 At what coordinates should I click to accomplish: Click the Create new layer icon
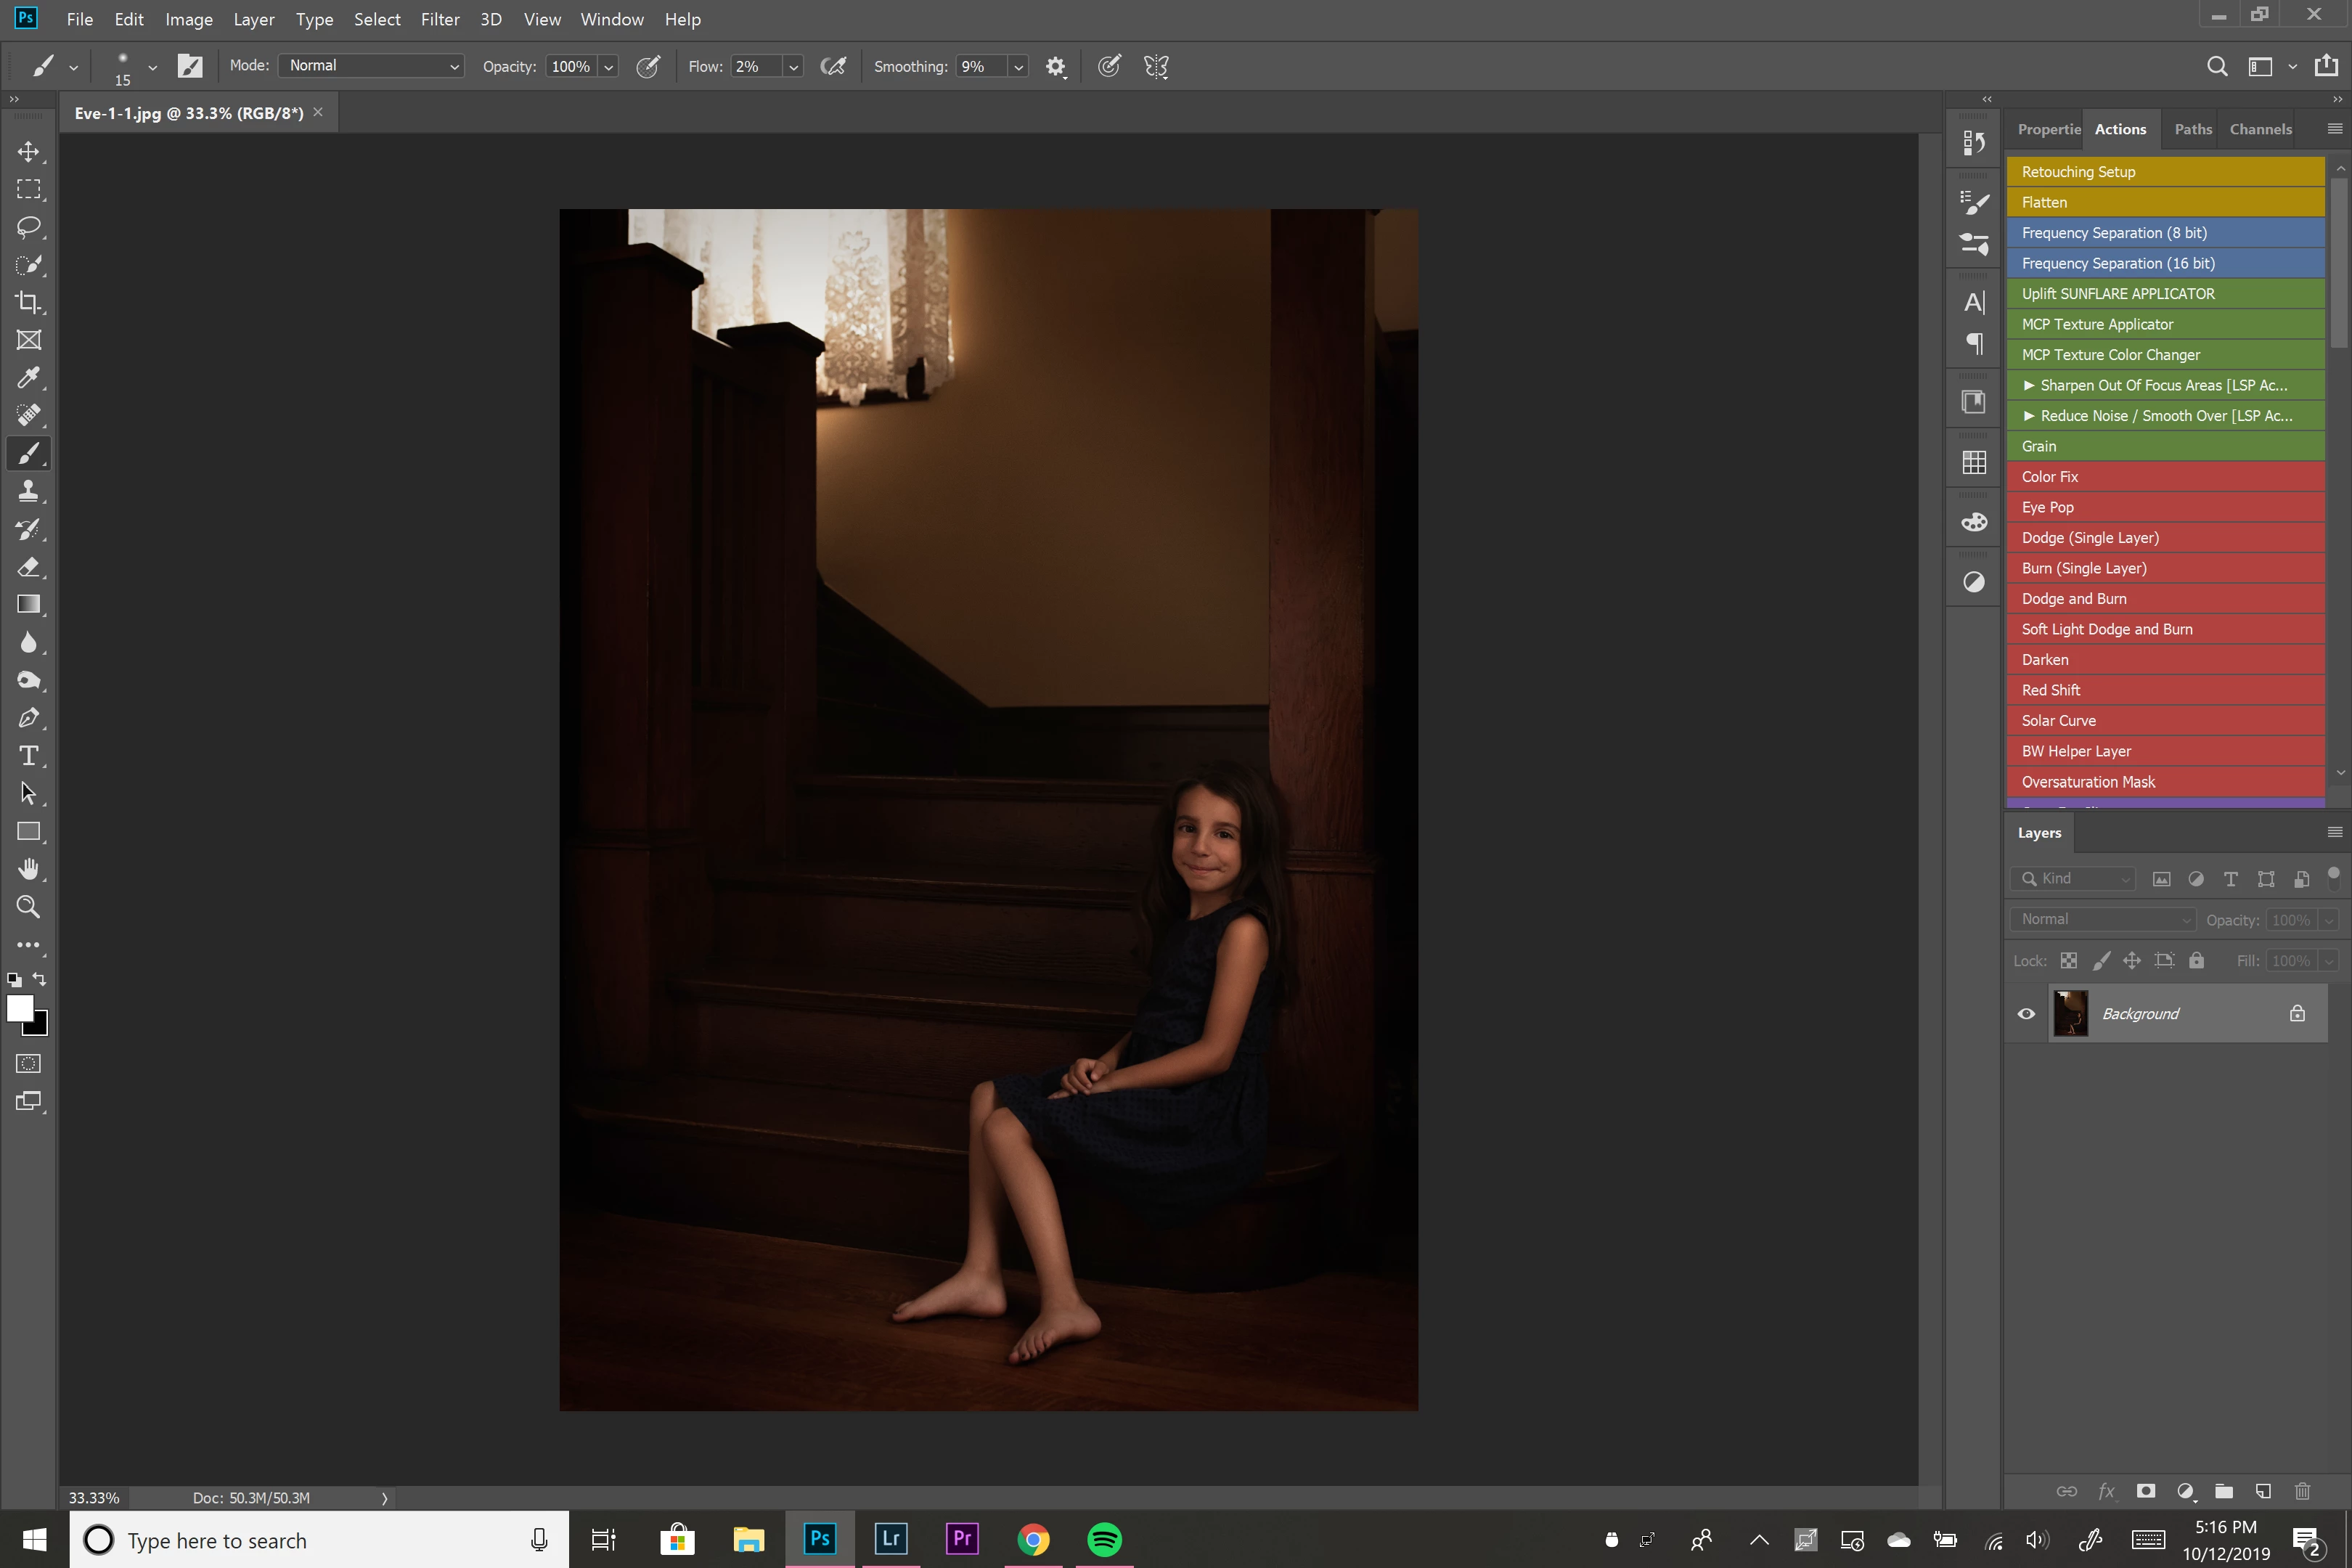tap(2263, 1491)
